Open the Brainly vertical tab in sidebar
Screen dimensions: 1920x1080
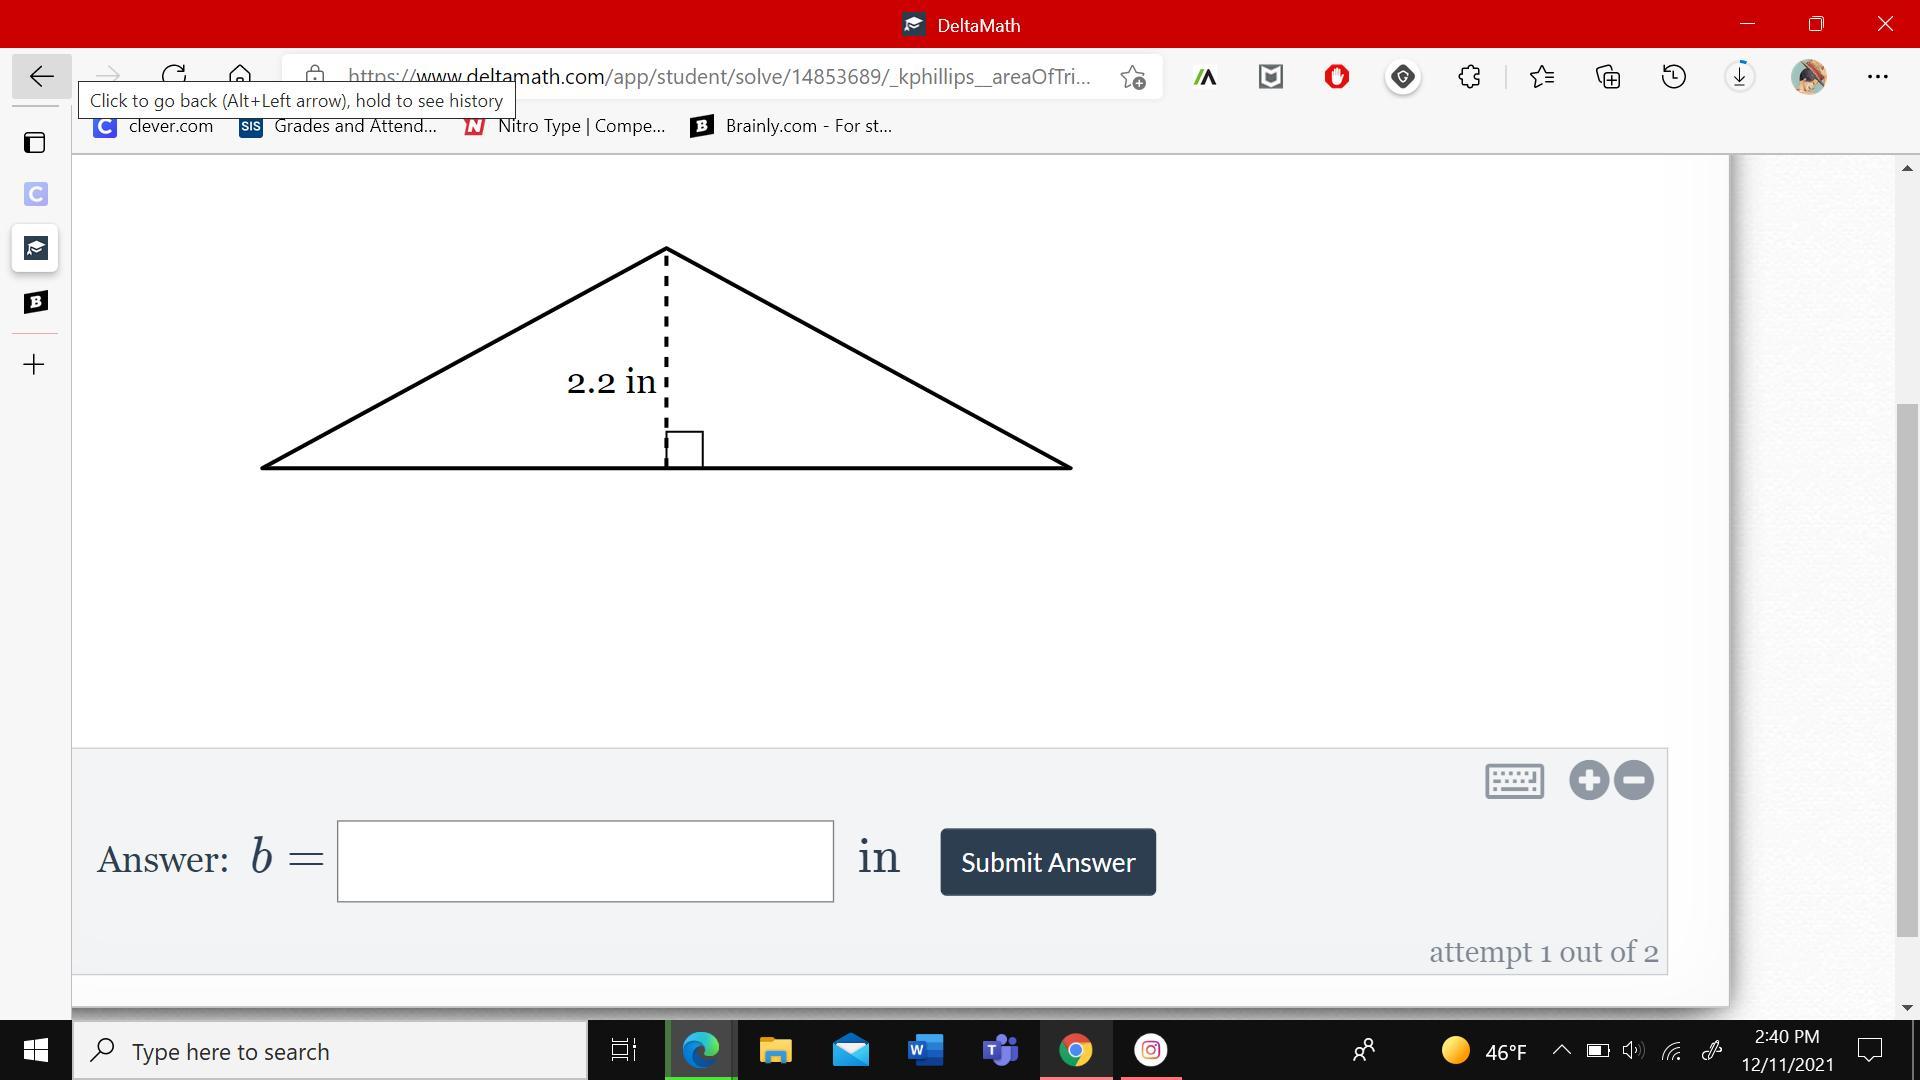click(35, 302)
